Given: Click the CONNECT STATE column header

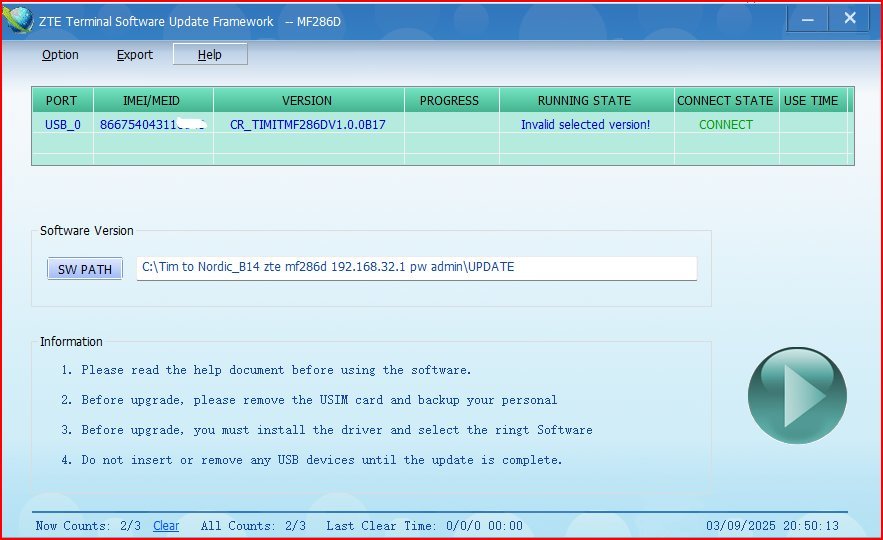Looking at the screenshot, I should pyautogui.click(x=725, y=101).
